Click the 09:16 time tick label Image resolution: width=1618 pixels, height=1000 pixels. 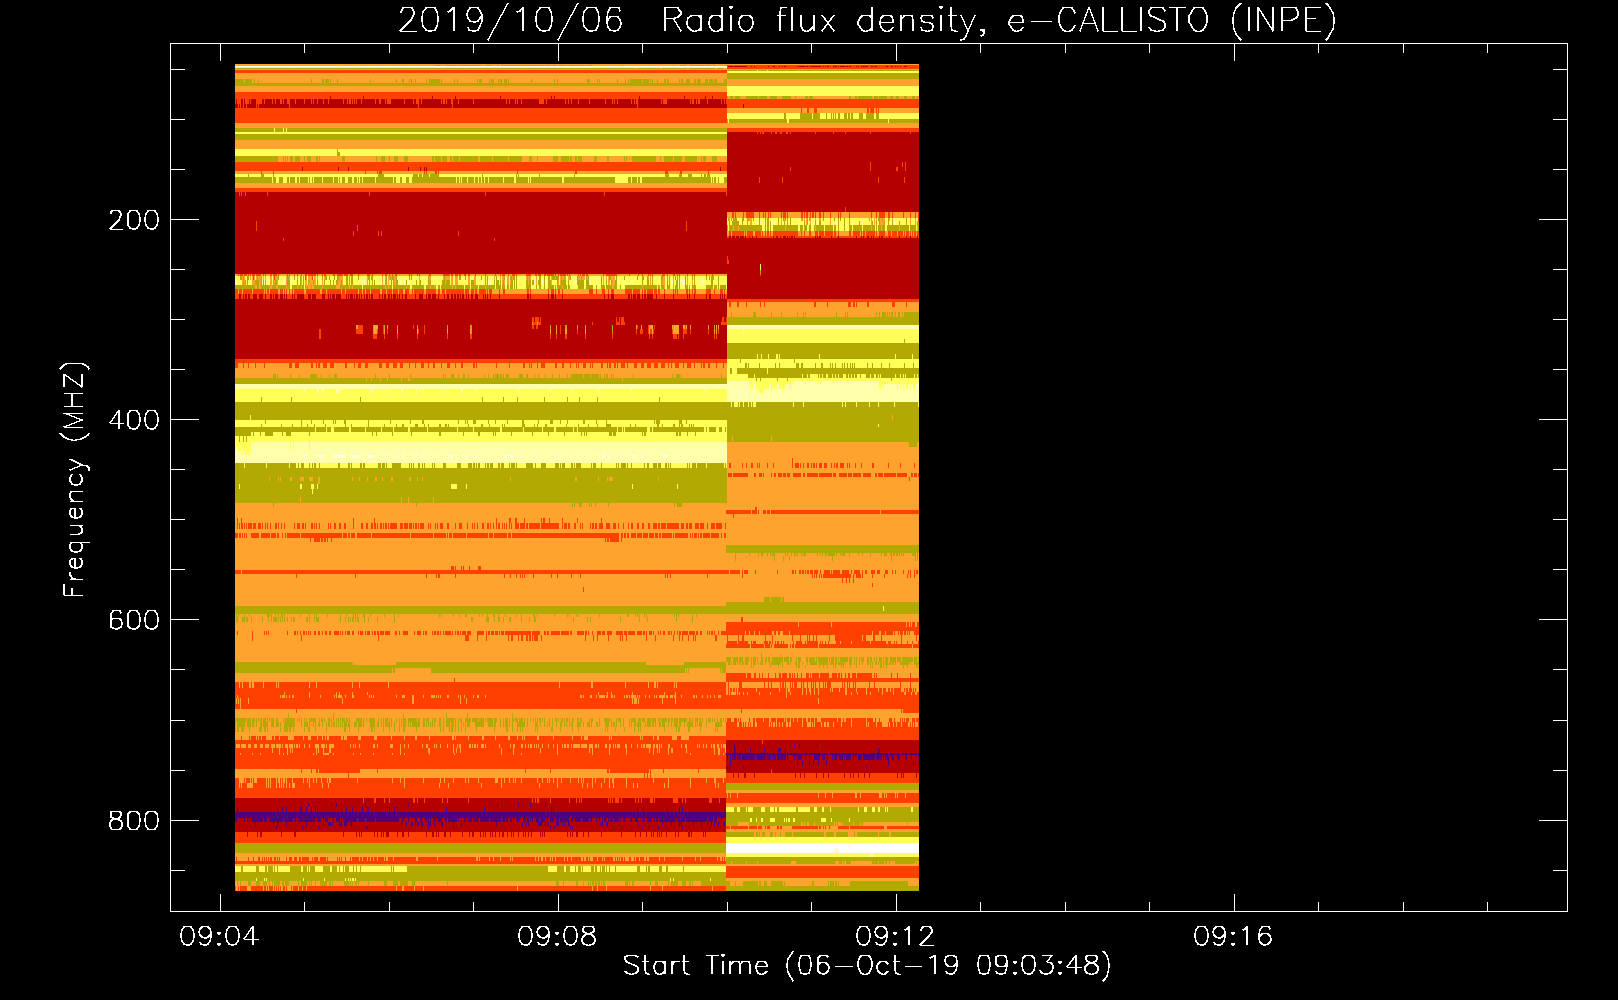pos(1233,936)
